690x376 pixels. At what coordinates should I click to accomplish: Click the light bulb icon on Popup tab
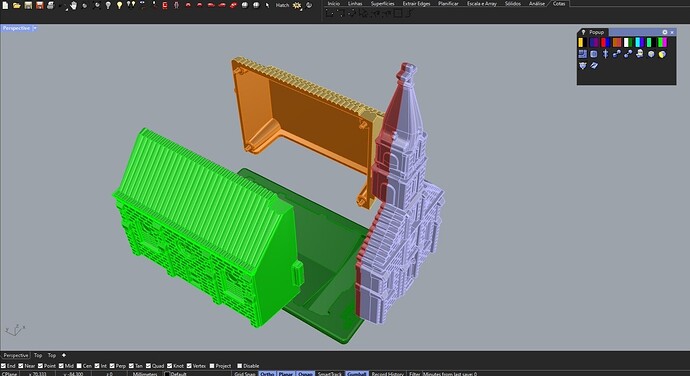point(584,32)
